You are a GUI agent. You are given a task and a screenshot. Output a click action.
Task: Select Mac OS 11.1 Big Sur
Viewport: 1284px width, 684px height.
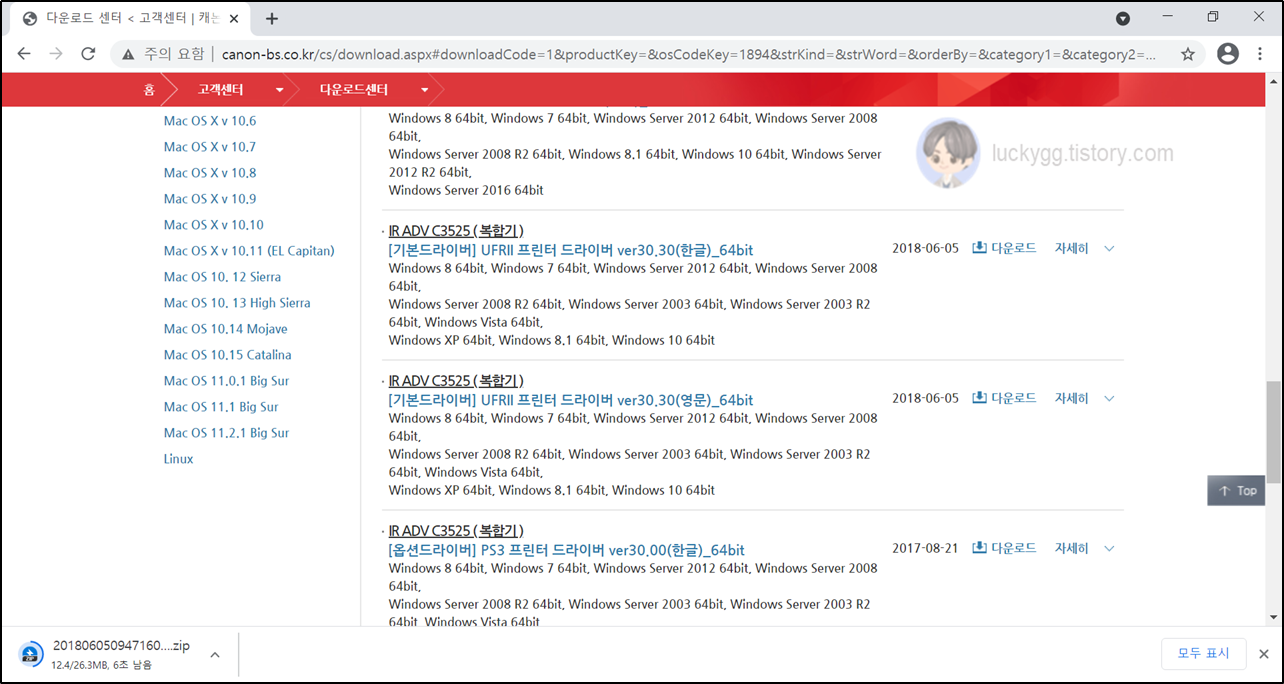(221, 407)
